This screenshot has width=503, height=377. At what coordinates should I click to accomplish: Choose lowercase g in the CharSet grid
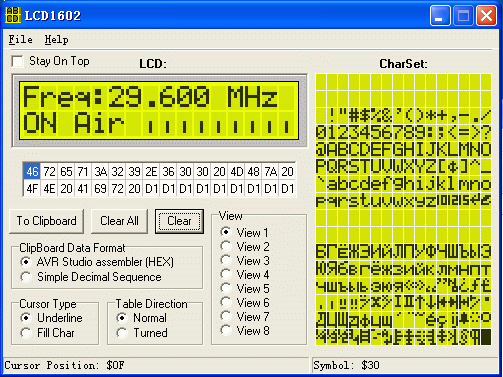click(x=398, y=184)
